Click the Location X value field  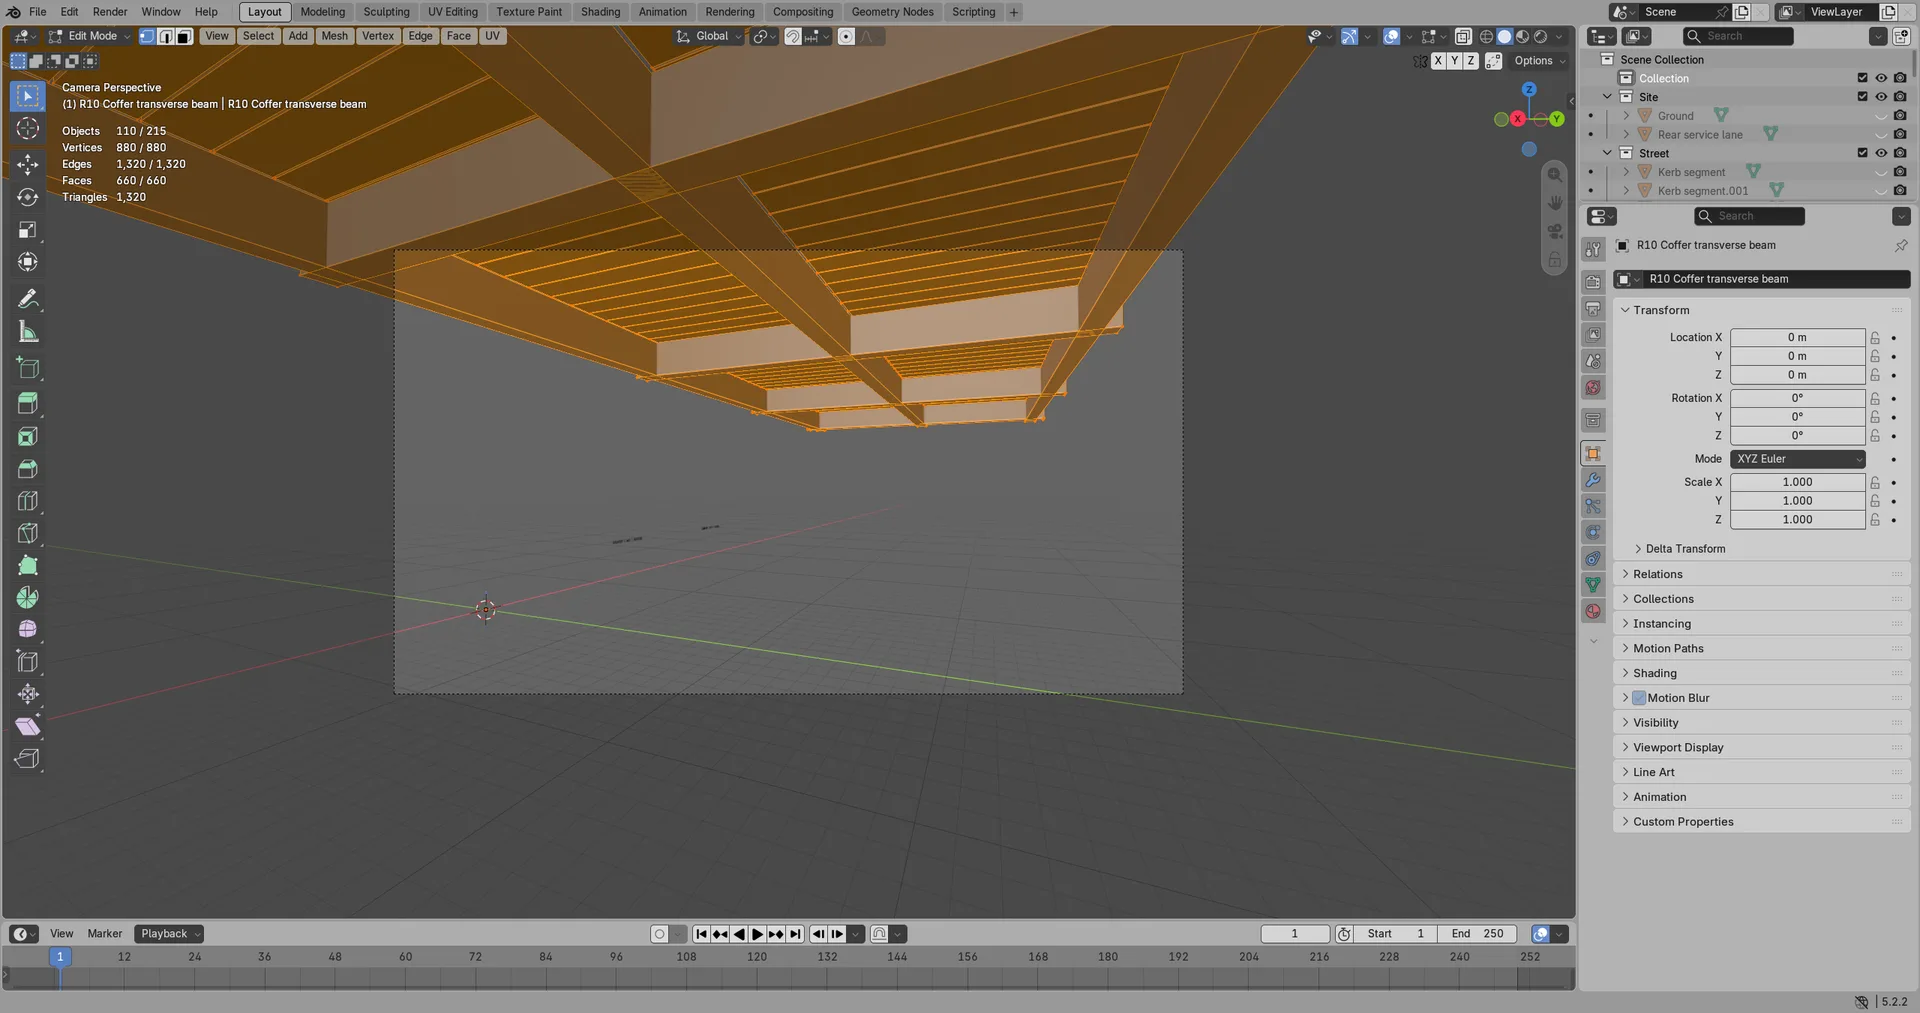tap(1797, 338)
